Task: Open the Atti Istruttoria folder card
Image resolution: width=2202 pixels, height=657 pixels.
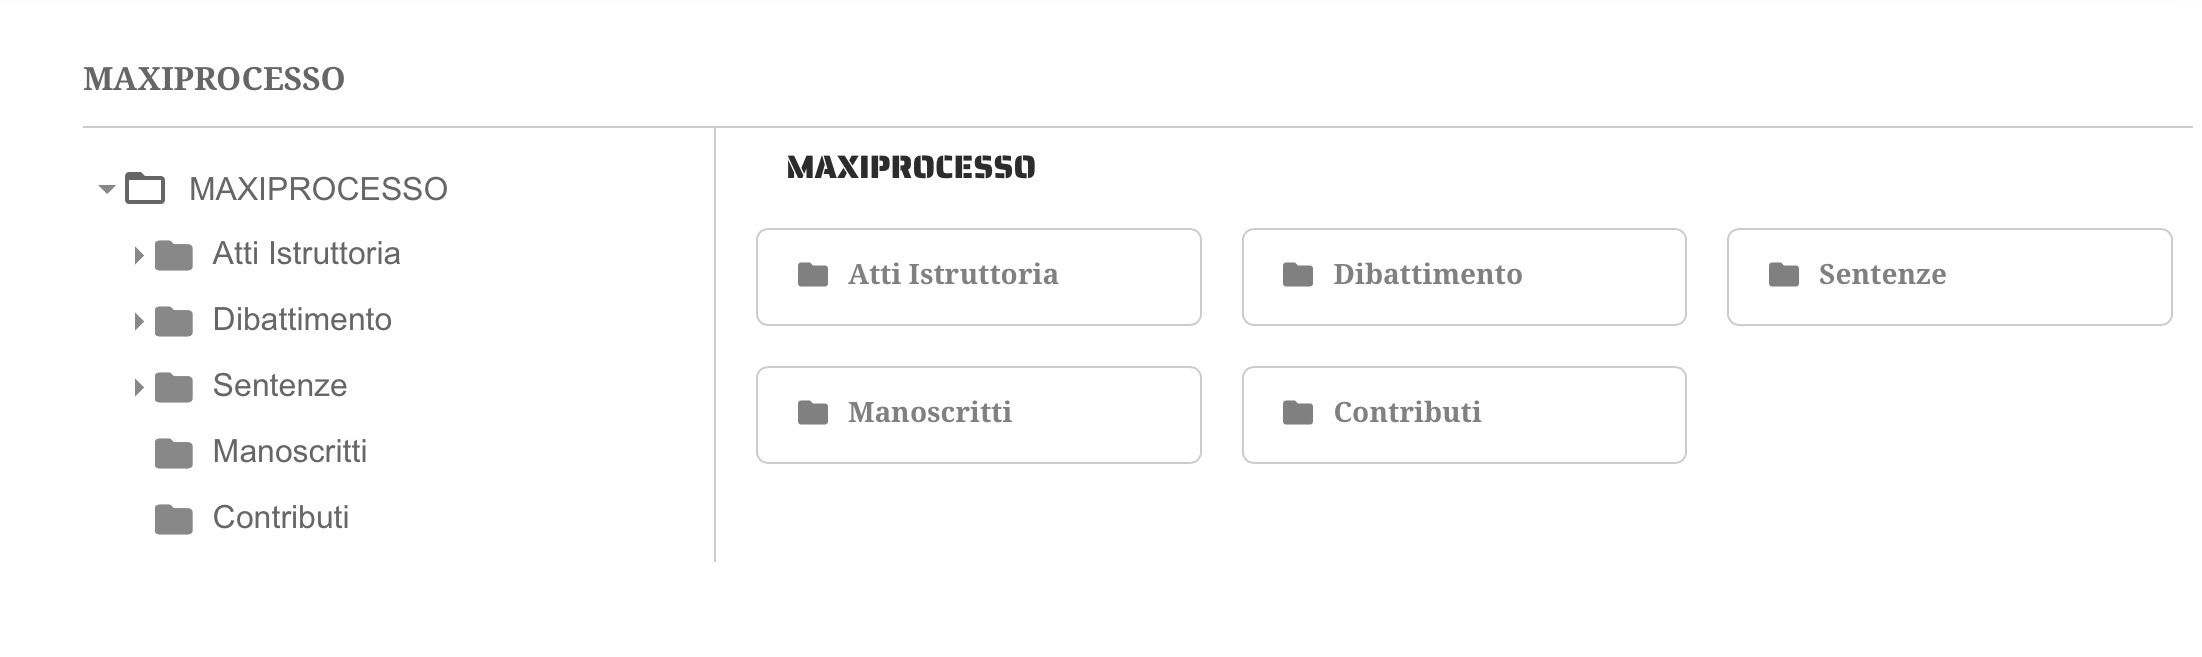Action: [x=978, y=276]
